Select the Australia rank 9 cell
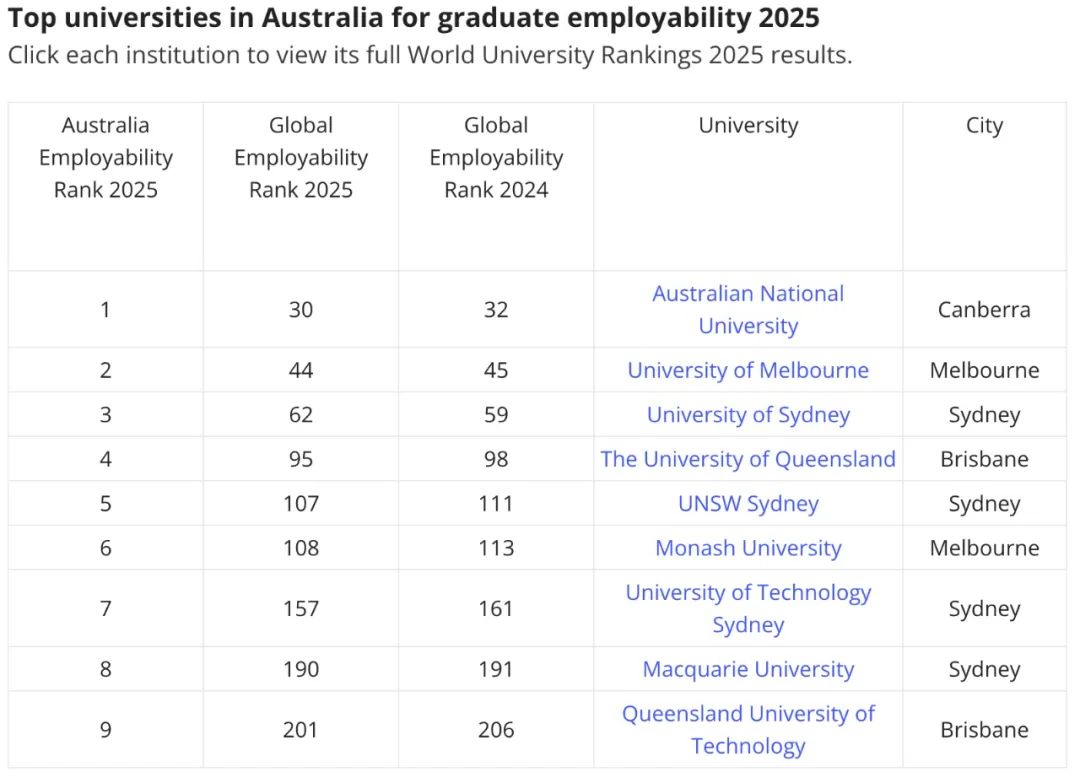This screenshot has width=1080, height=778. click(105, 730)
